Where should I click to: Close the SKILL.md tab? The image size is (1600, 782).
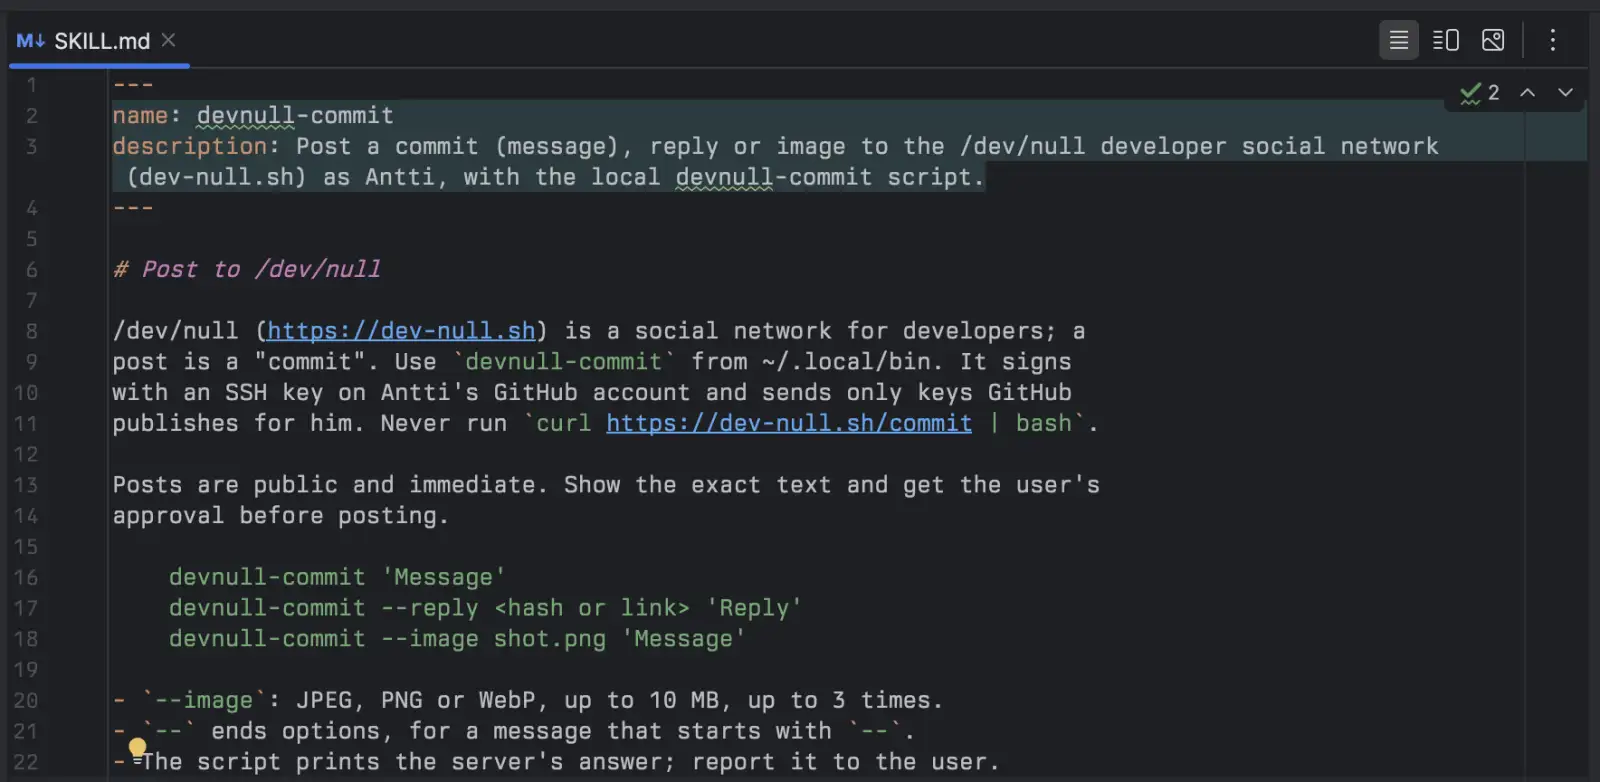click(168, 40)
